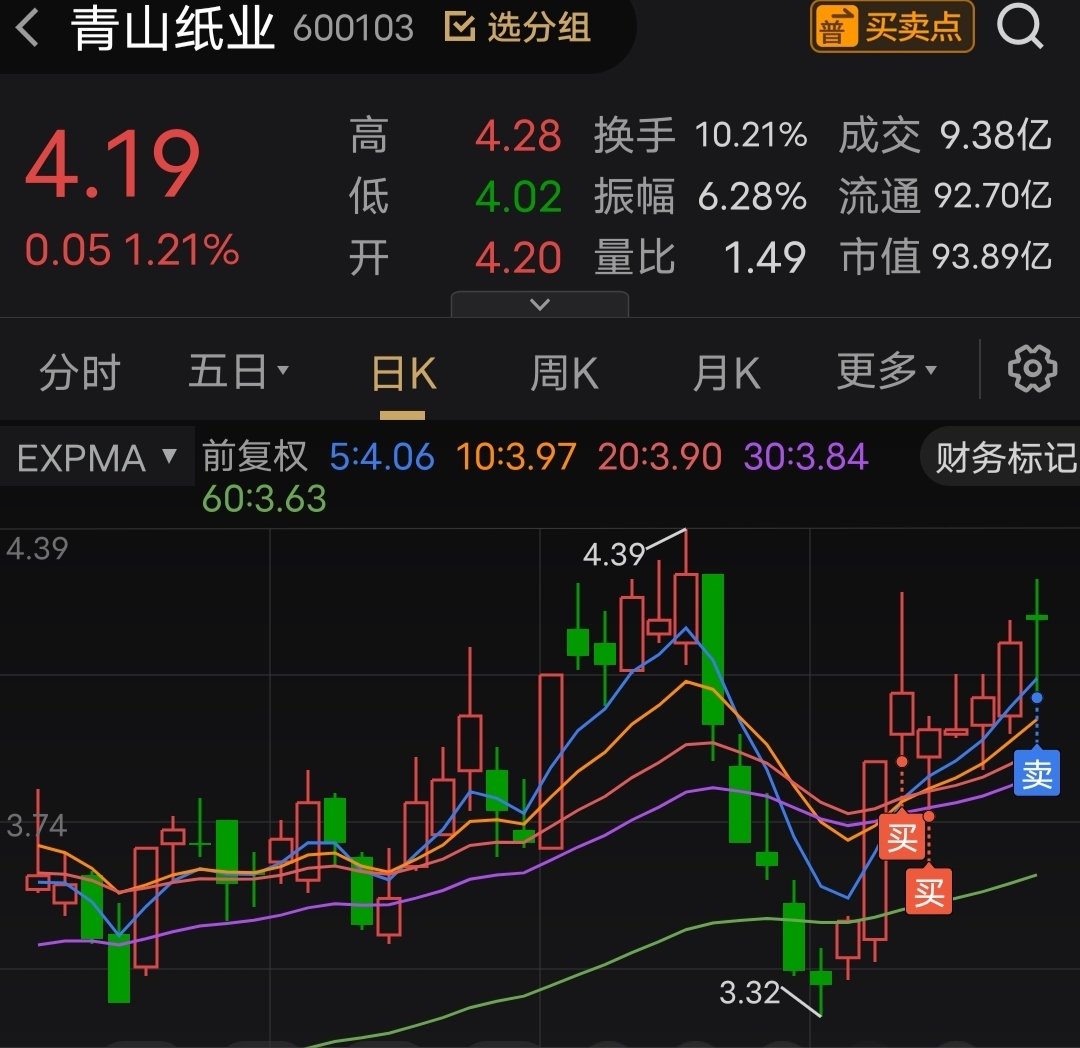Image resolution: width=1080 pixels, height=1048 pixels.
Task: Expand quote details with down chevron
Action: click(539, 304)
